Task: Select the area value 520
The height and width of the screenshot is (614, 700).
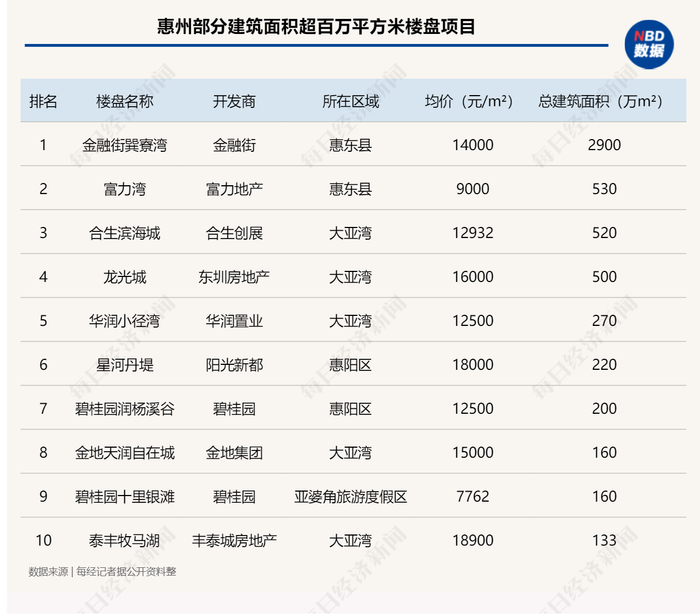Action: pyautogui.click(x=604, y=233)
